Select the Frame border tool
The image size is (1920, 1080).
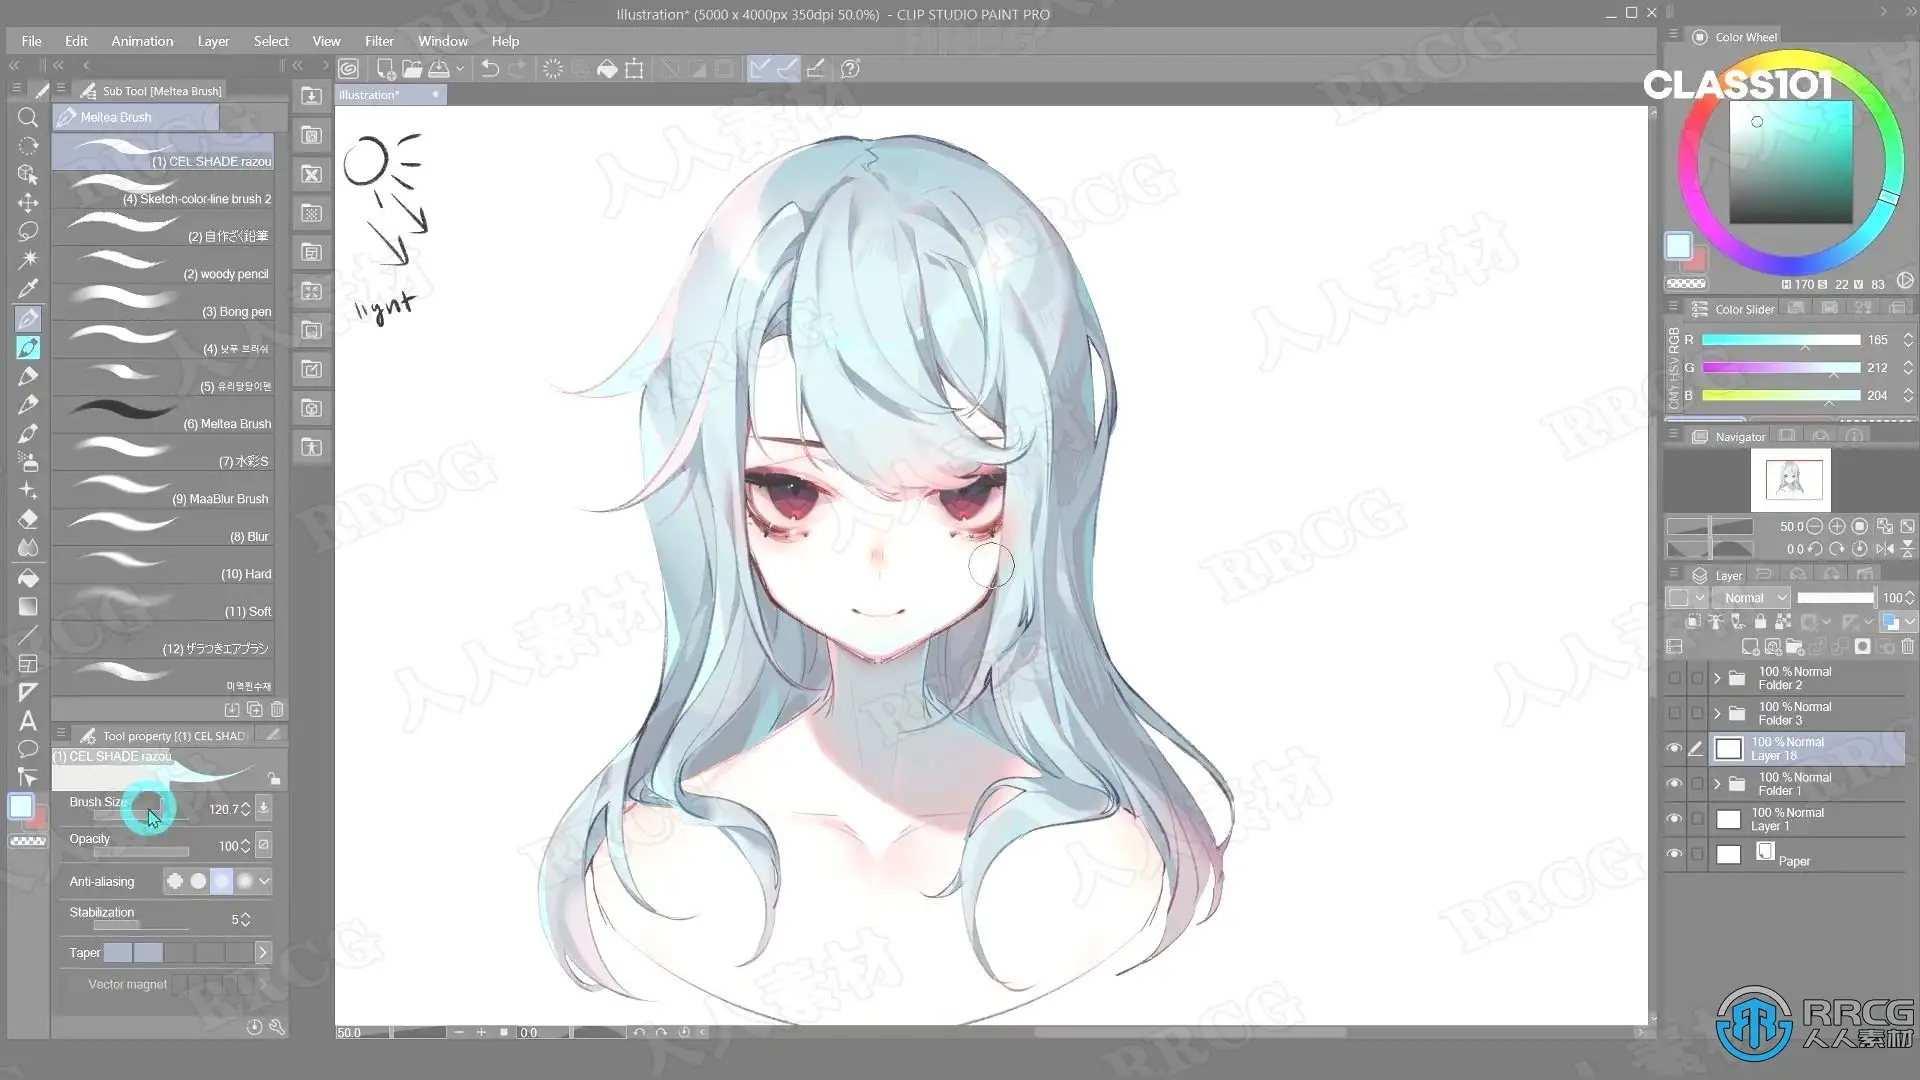28,664
